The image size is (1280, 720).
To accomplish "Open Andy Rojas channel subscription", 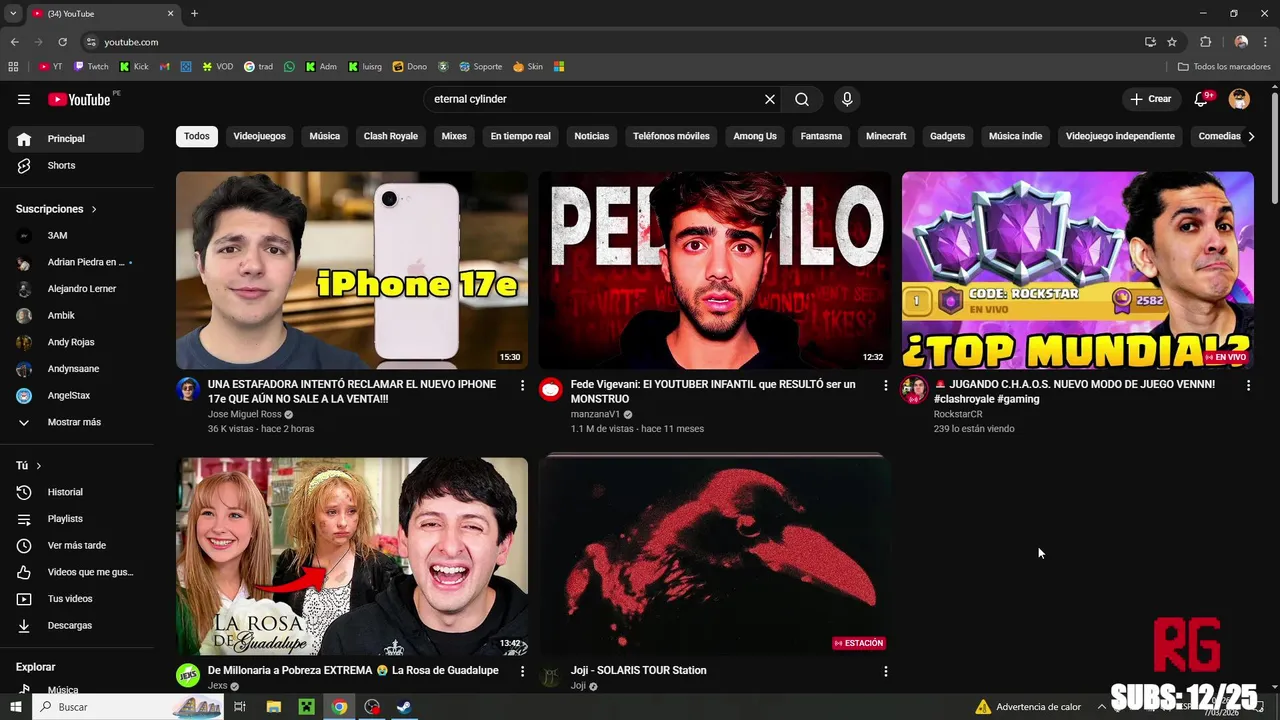I will click(x=76, y=342).
